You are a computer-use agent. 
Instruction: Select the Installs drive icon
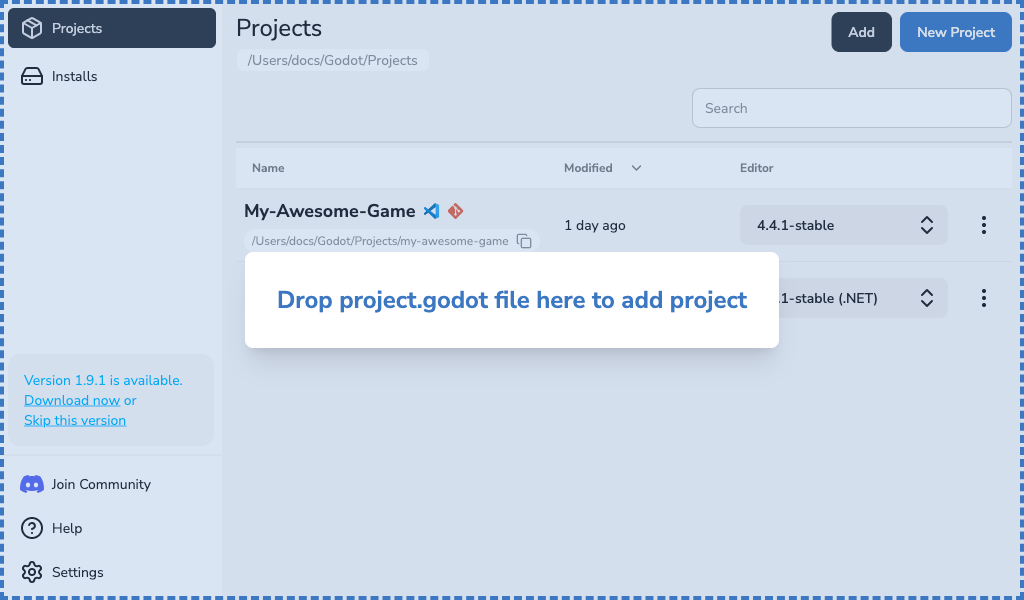point(31,75)
